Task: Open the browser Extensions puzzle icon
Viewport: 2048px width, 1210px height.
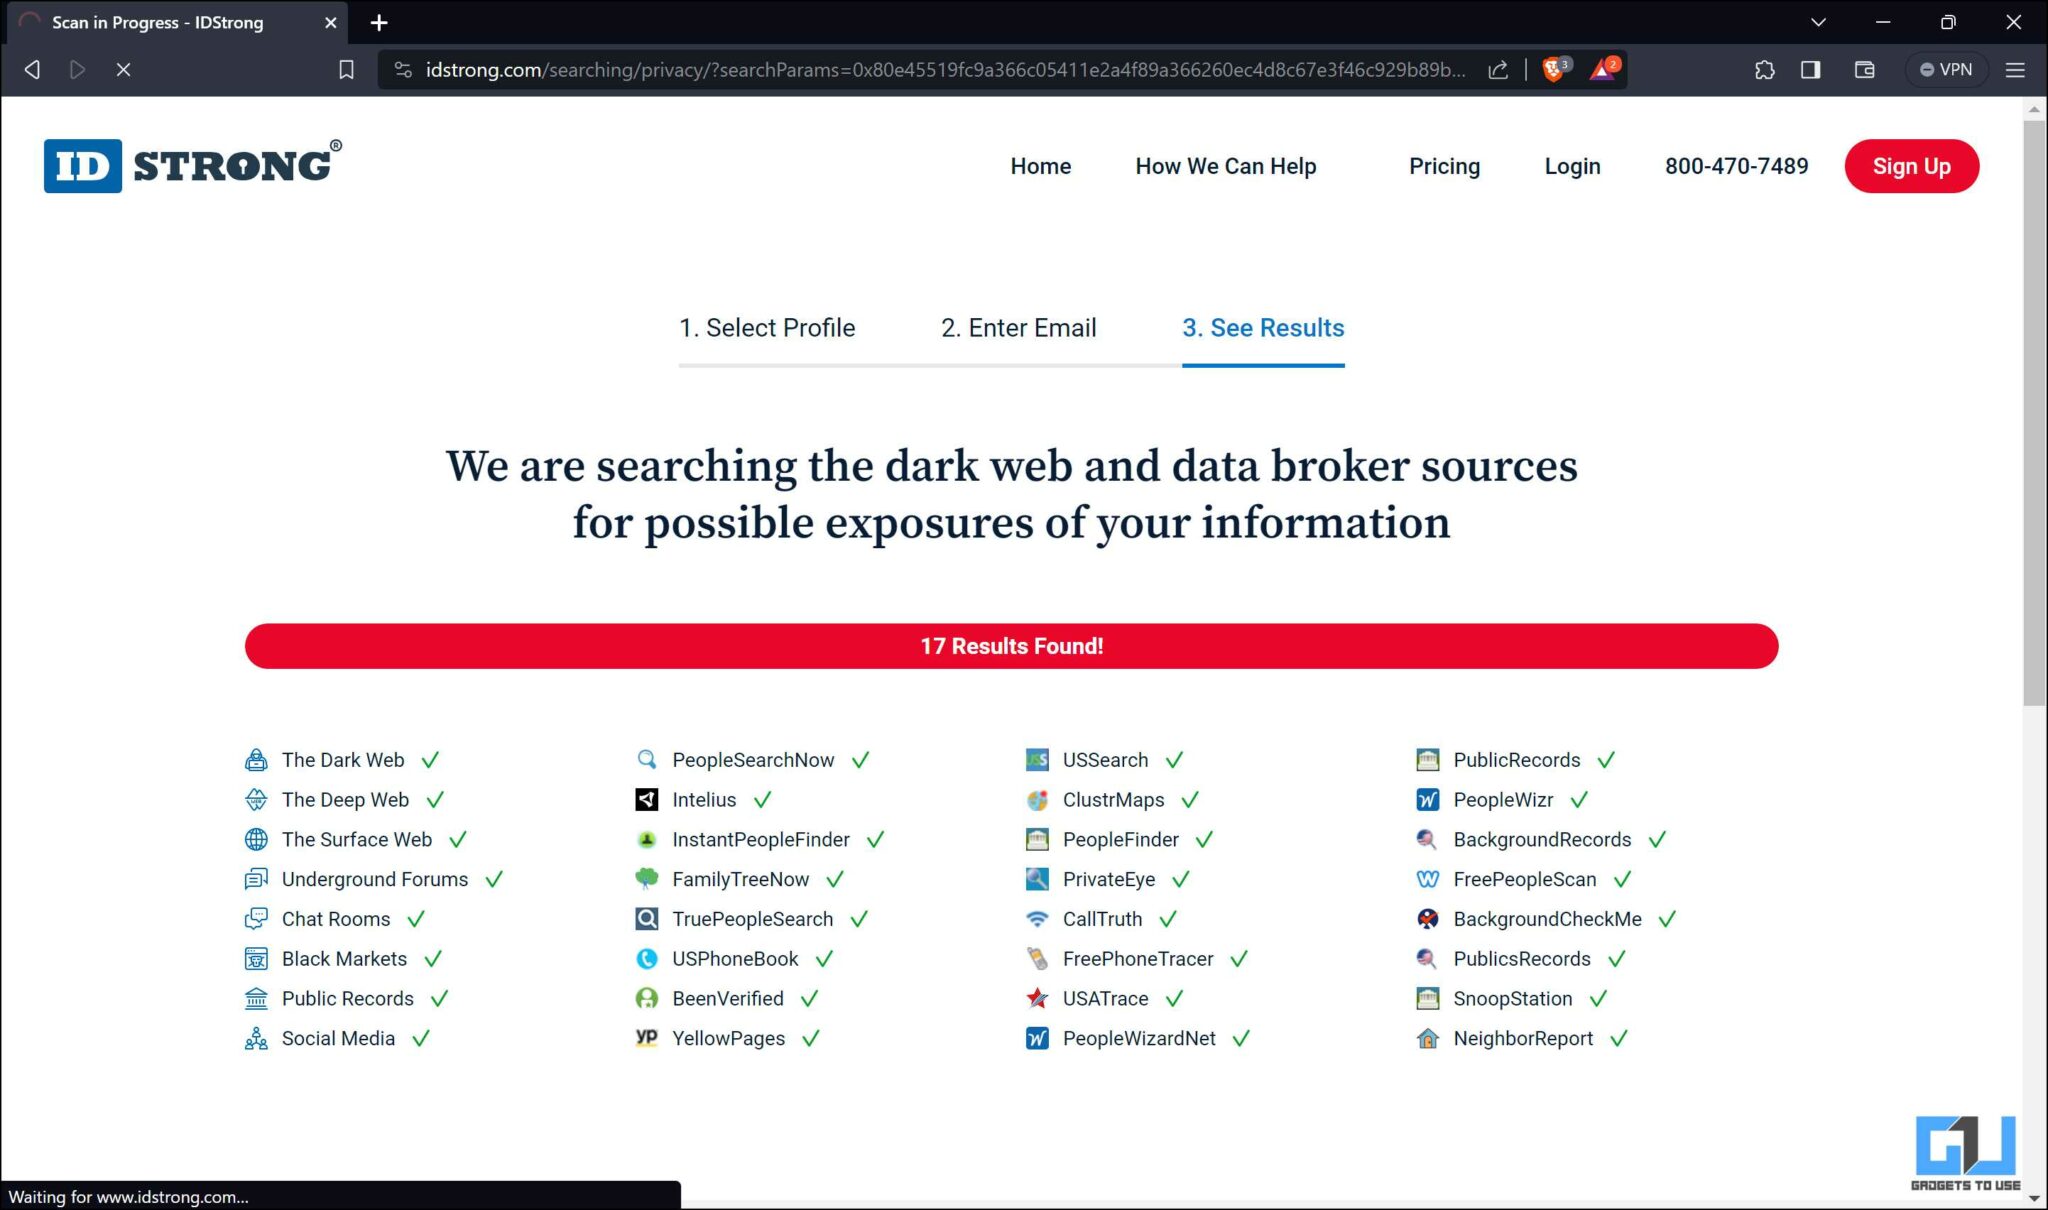Action: [1764, 69]
